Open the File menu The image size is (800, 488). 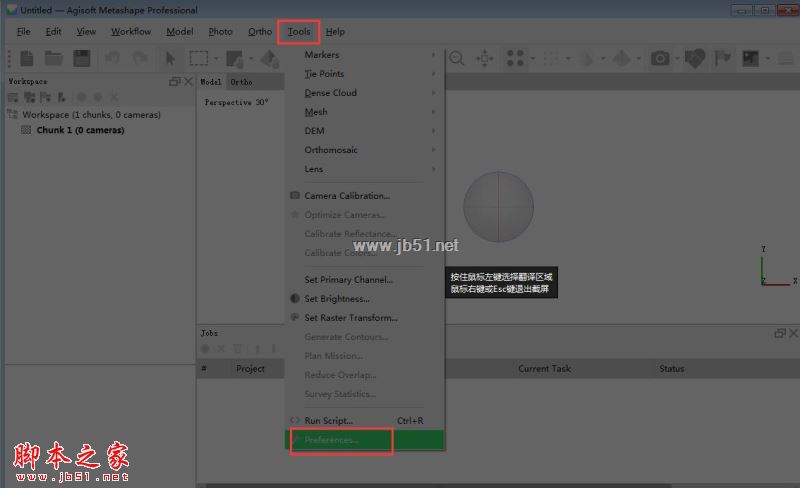coord(23,32)
